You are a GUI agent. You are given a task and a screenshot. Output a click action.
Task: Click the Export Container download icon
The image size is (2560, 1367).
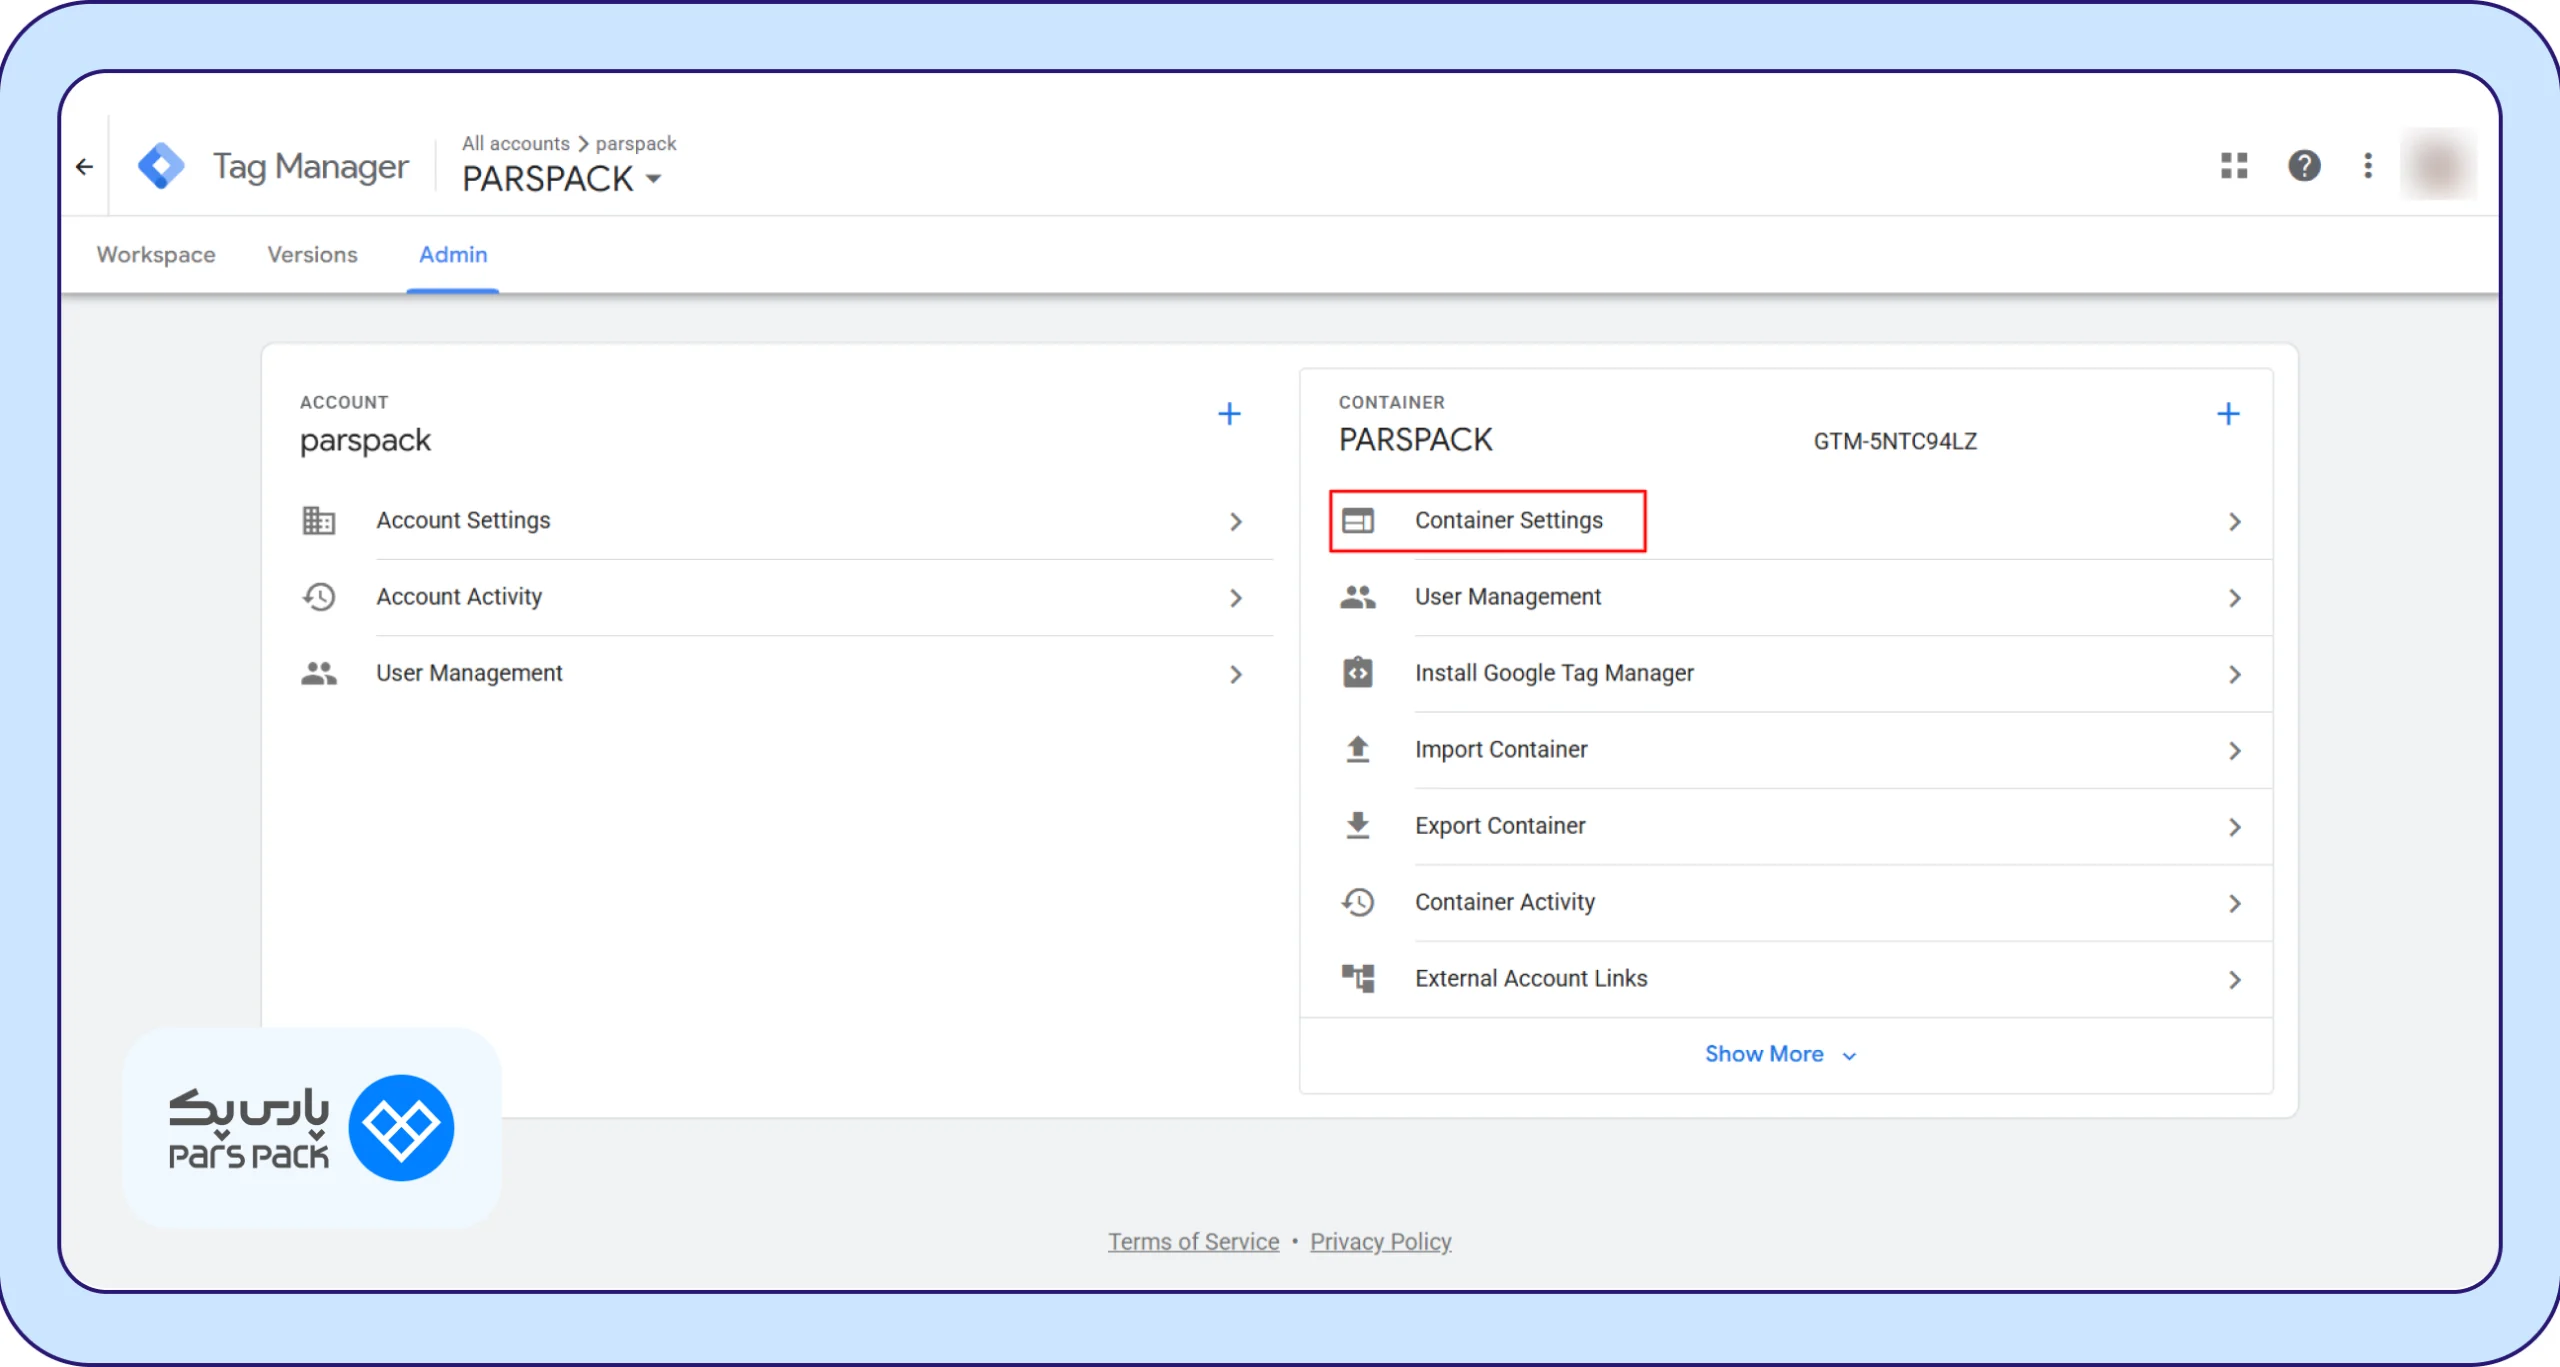pyautogui.click(x=1358, y=826)
